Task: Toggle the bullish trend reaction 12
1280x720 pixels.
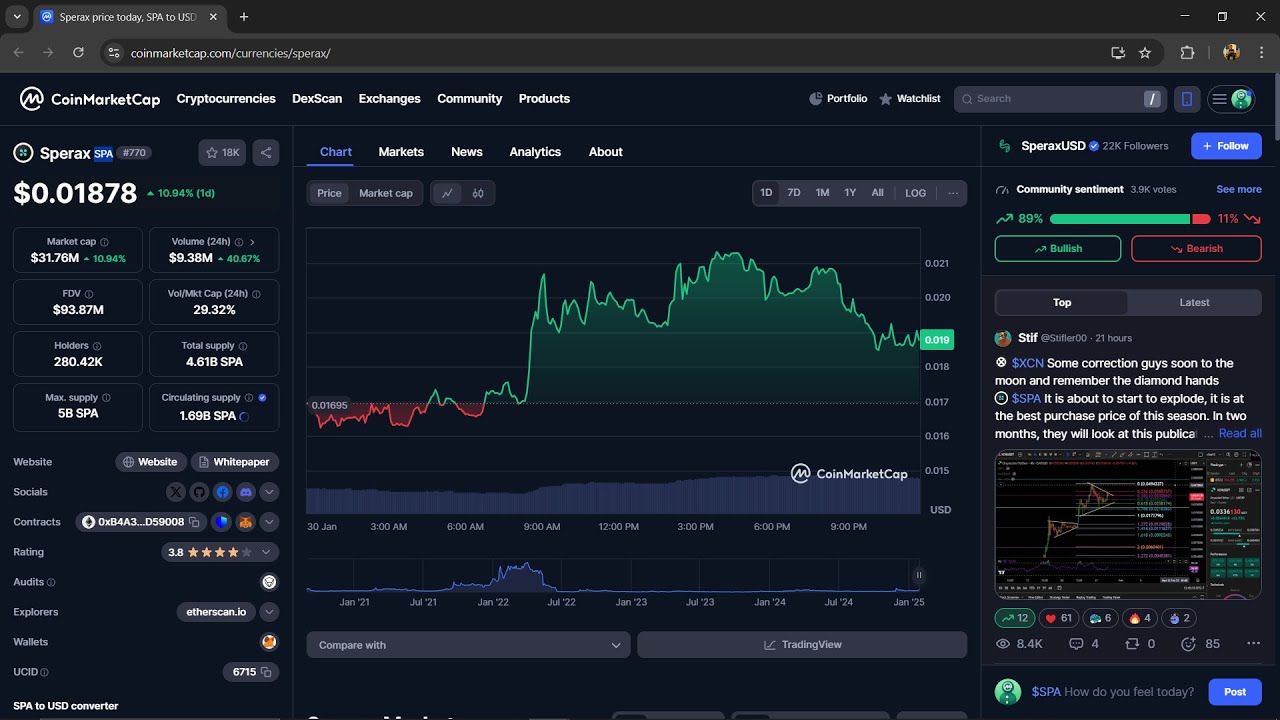Action: (x=1015, y=618)
